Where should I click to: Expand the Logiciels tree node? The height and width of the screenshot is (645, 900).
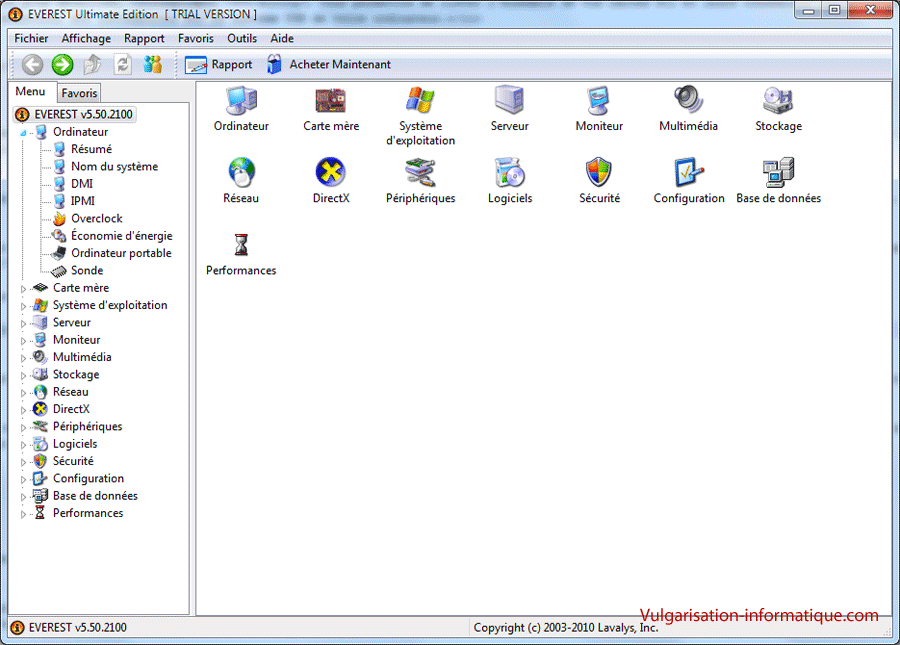(23, 445)
